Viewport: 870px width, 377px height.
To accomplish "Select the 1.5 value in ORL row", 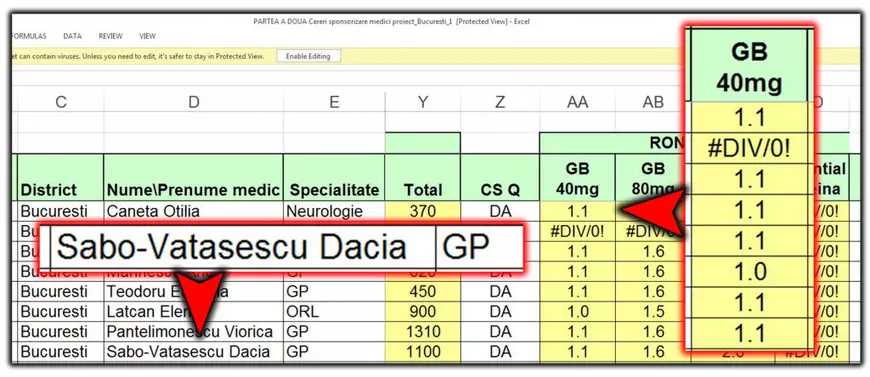I will (x=652, y=311).
